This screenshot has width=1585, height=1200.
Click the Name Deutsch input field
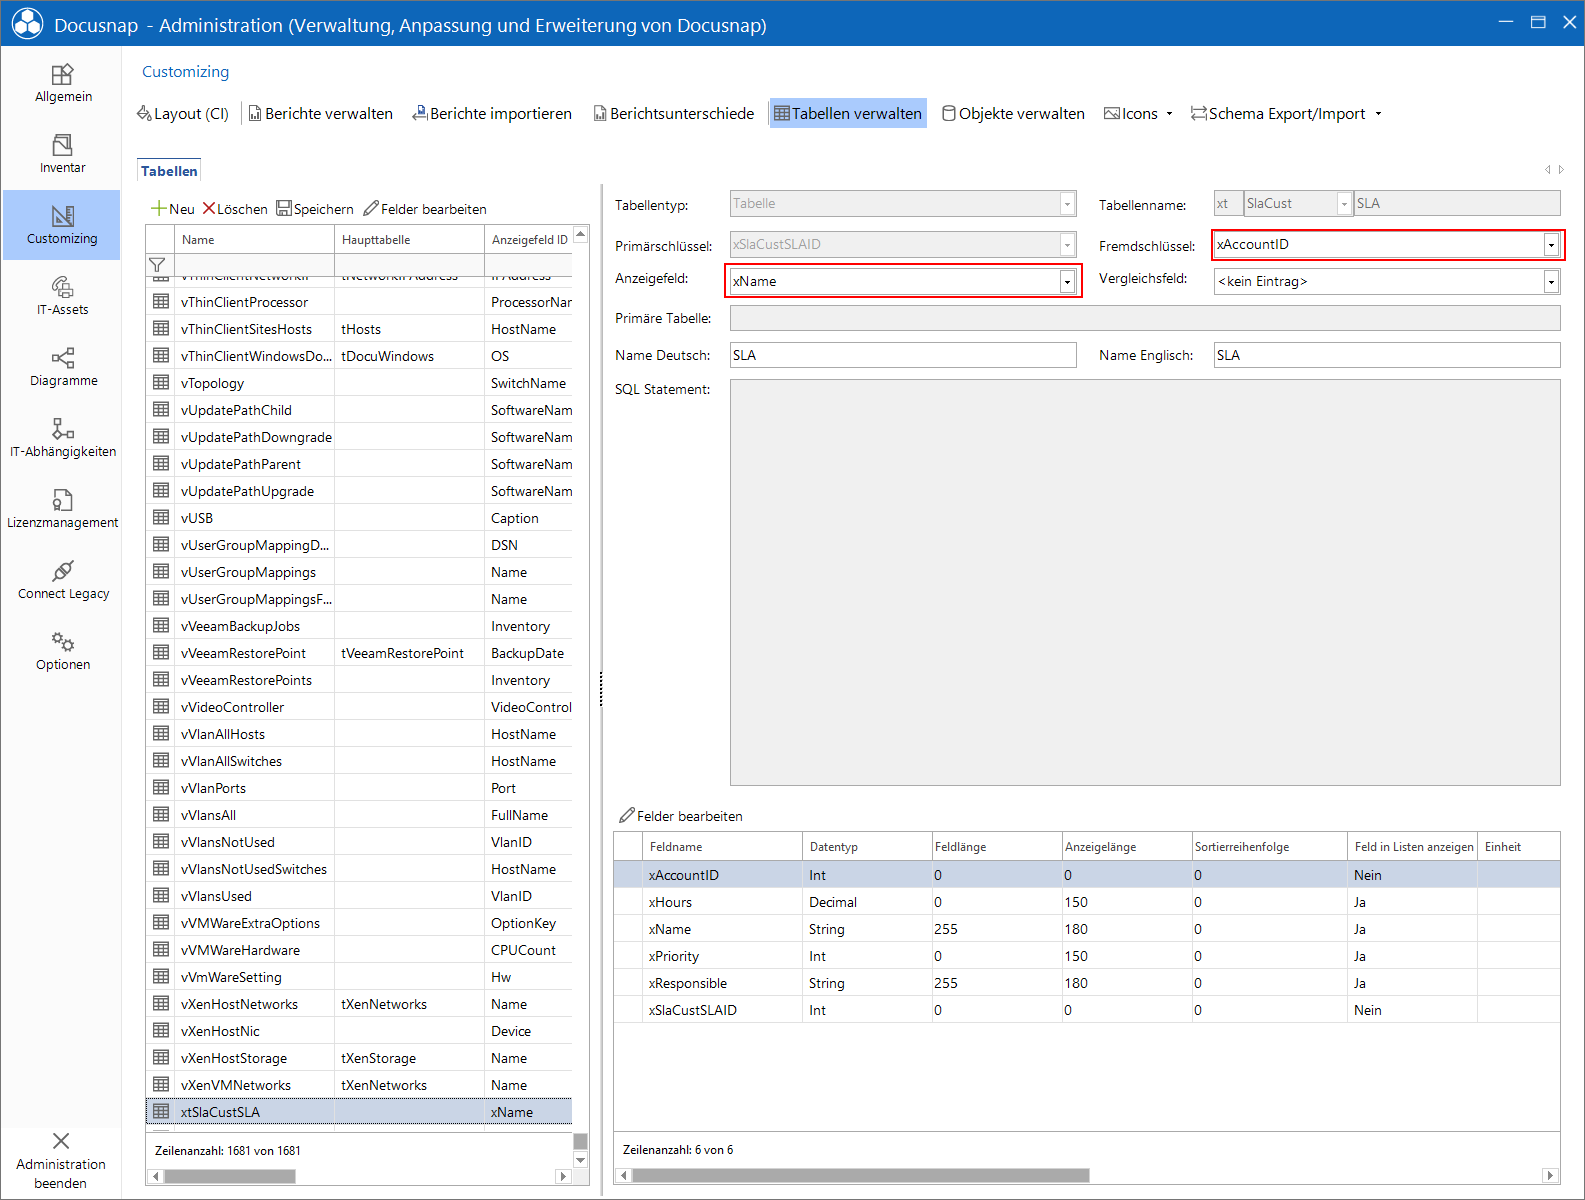tap(903, 355)
